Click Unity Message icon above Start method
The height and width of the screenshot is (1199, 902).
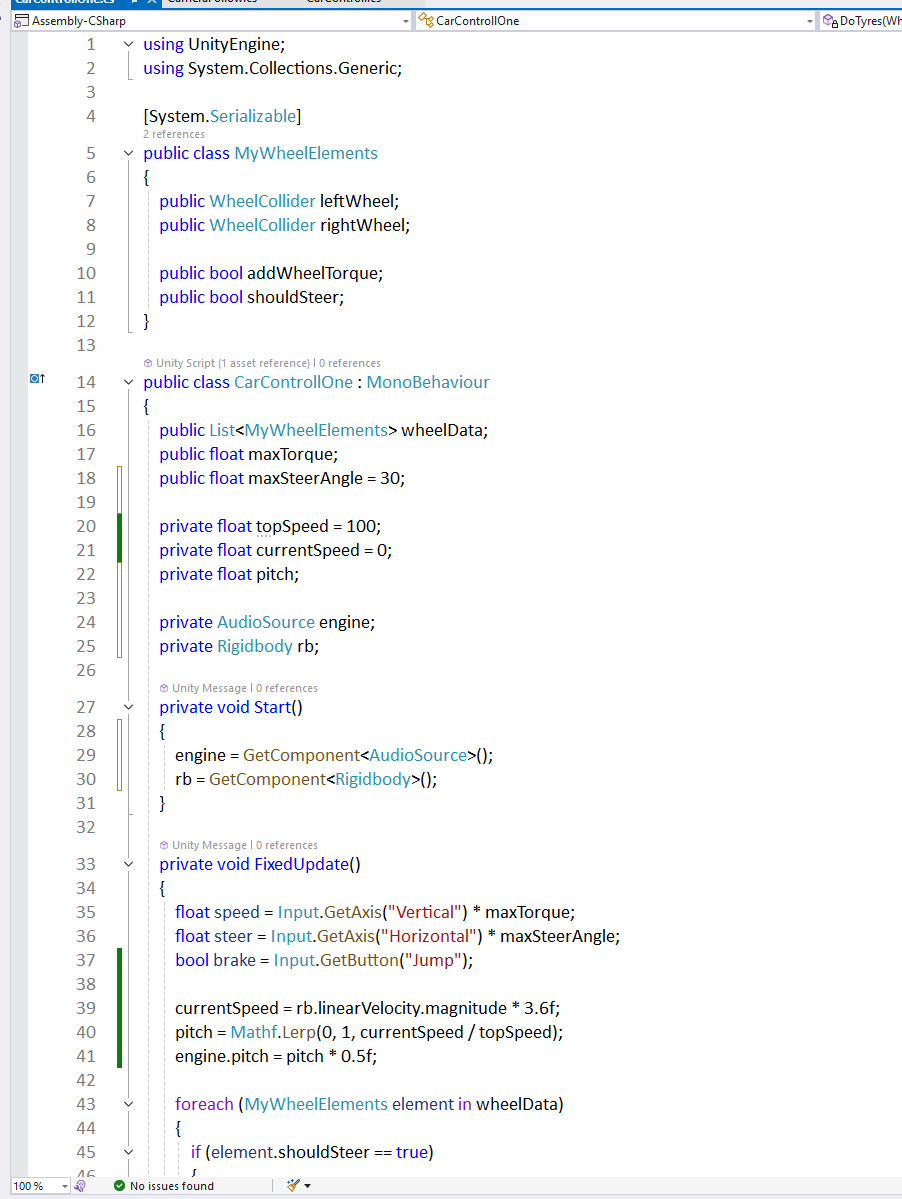tap(164, 688)
